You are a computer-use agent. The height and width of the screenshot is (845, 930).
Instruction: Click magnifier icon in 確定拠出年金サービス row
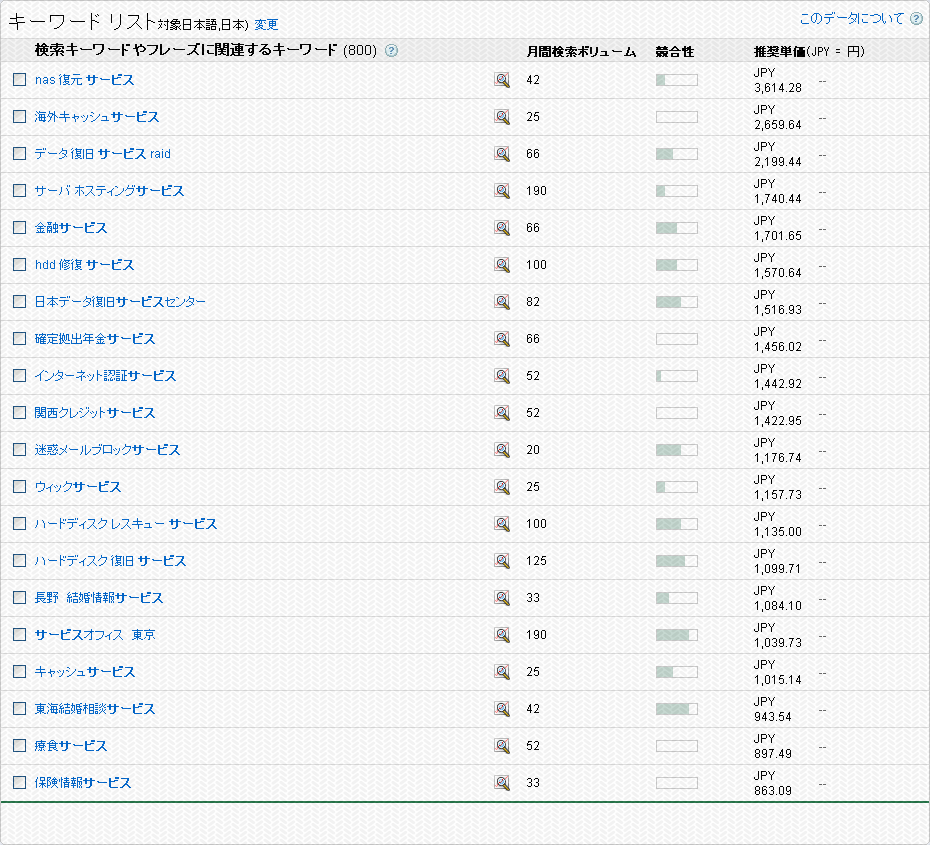(501, 339)
